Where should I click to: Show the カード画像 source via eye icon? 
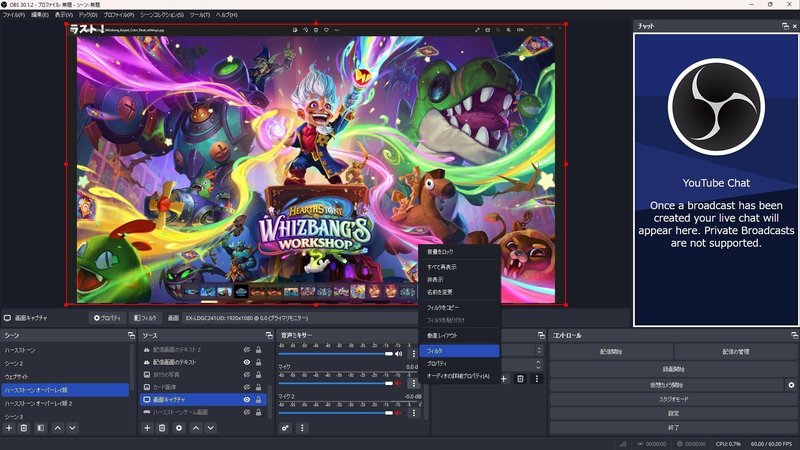[247, 387]
